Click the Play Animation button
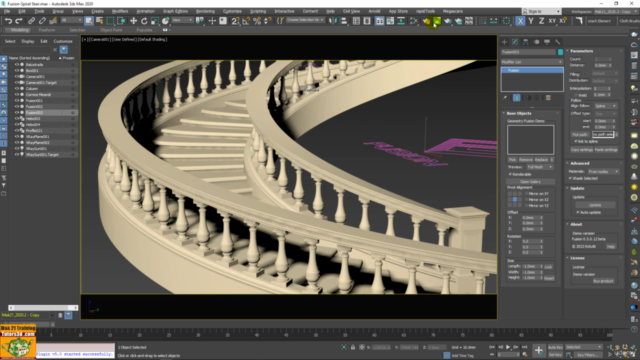 (x=508, y=347)
